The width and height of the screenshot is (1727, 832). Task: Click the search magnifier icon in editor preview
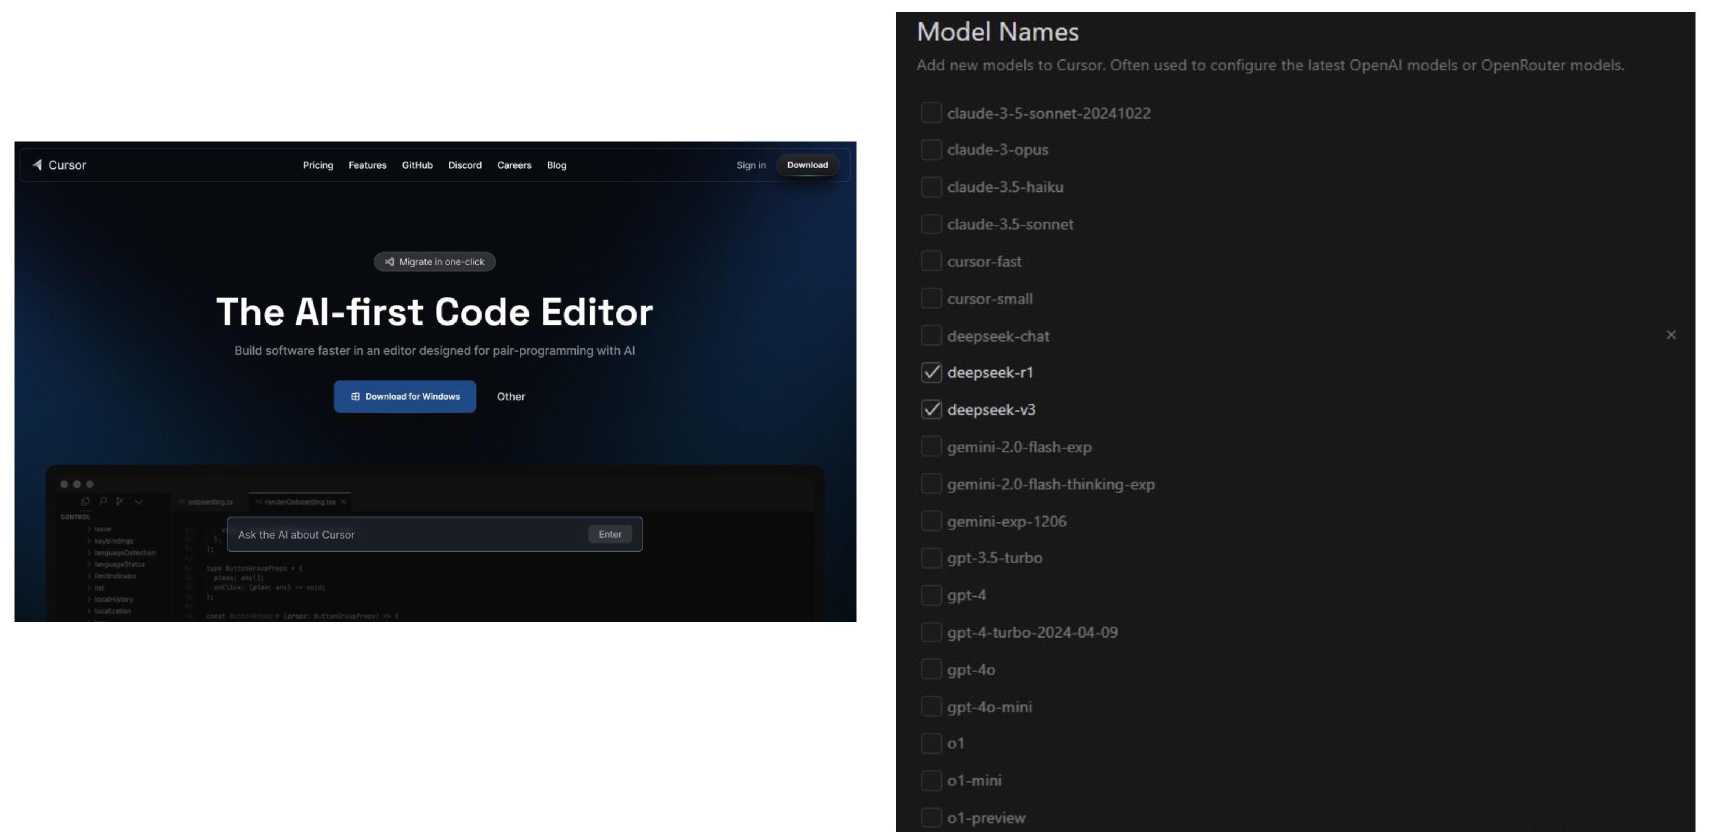103,502
